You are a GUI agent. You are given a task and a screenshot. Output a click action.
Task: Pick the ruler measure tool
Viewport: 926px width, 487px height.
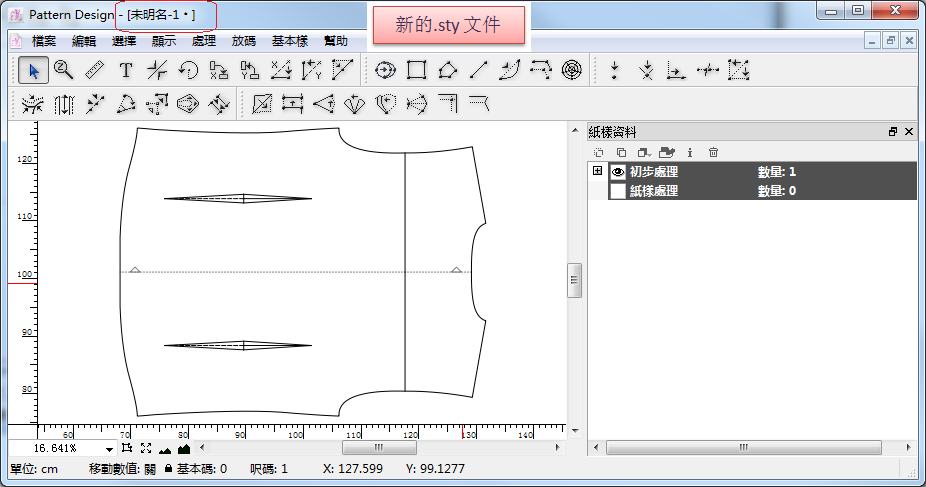pos(95,70)
